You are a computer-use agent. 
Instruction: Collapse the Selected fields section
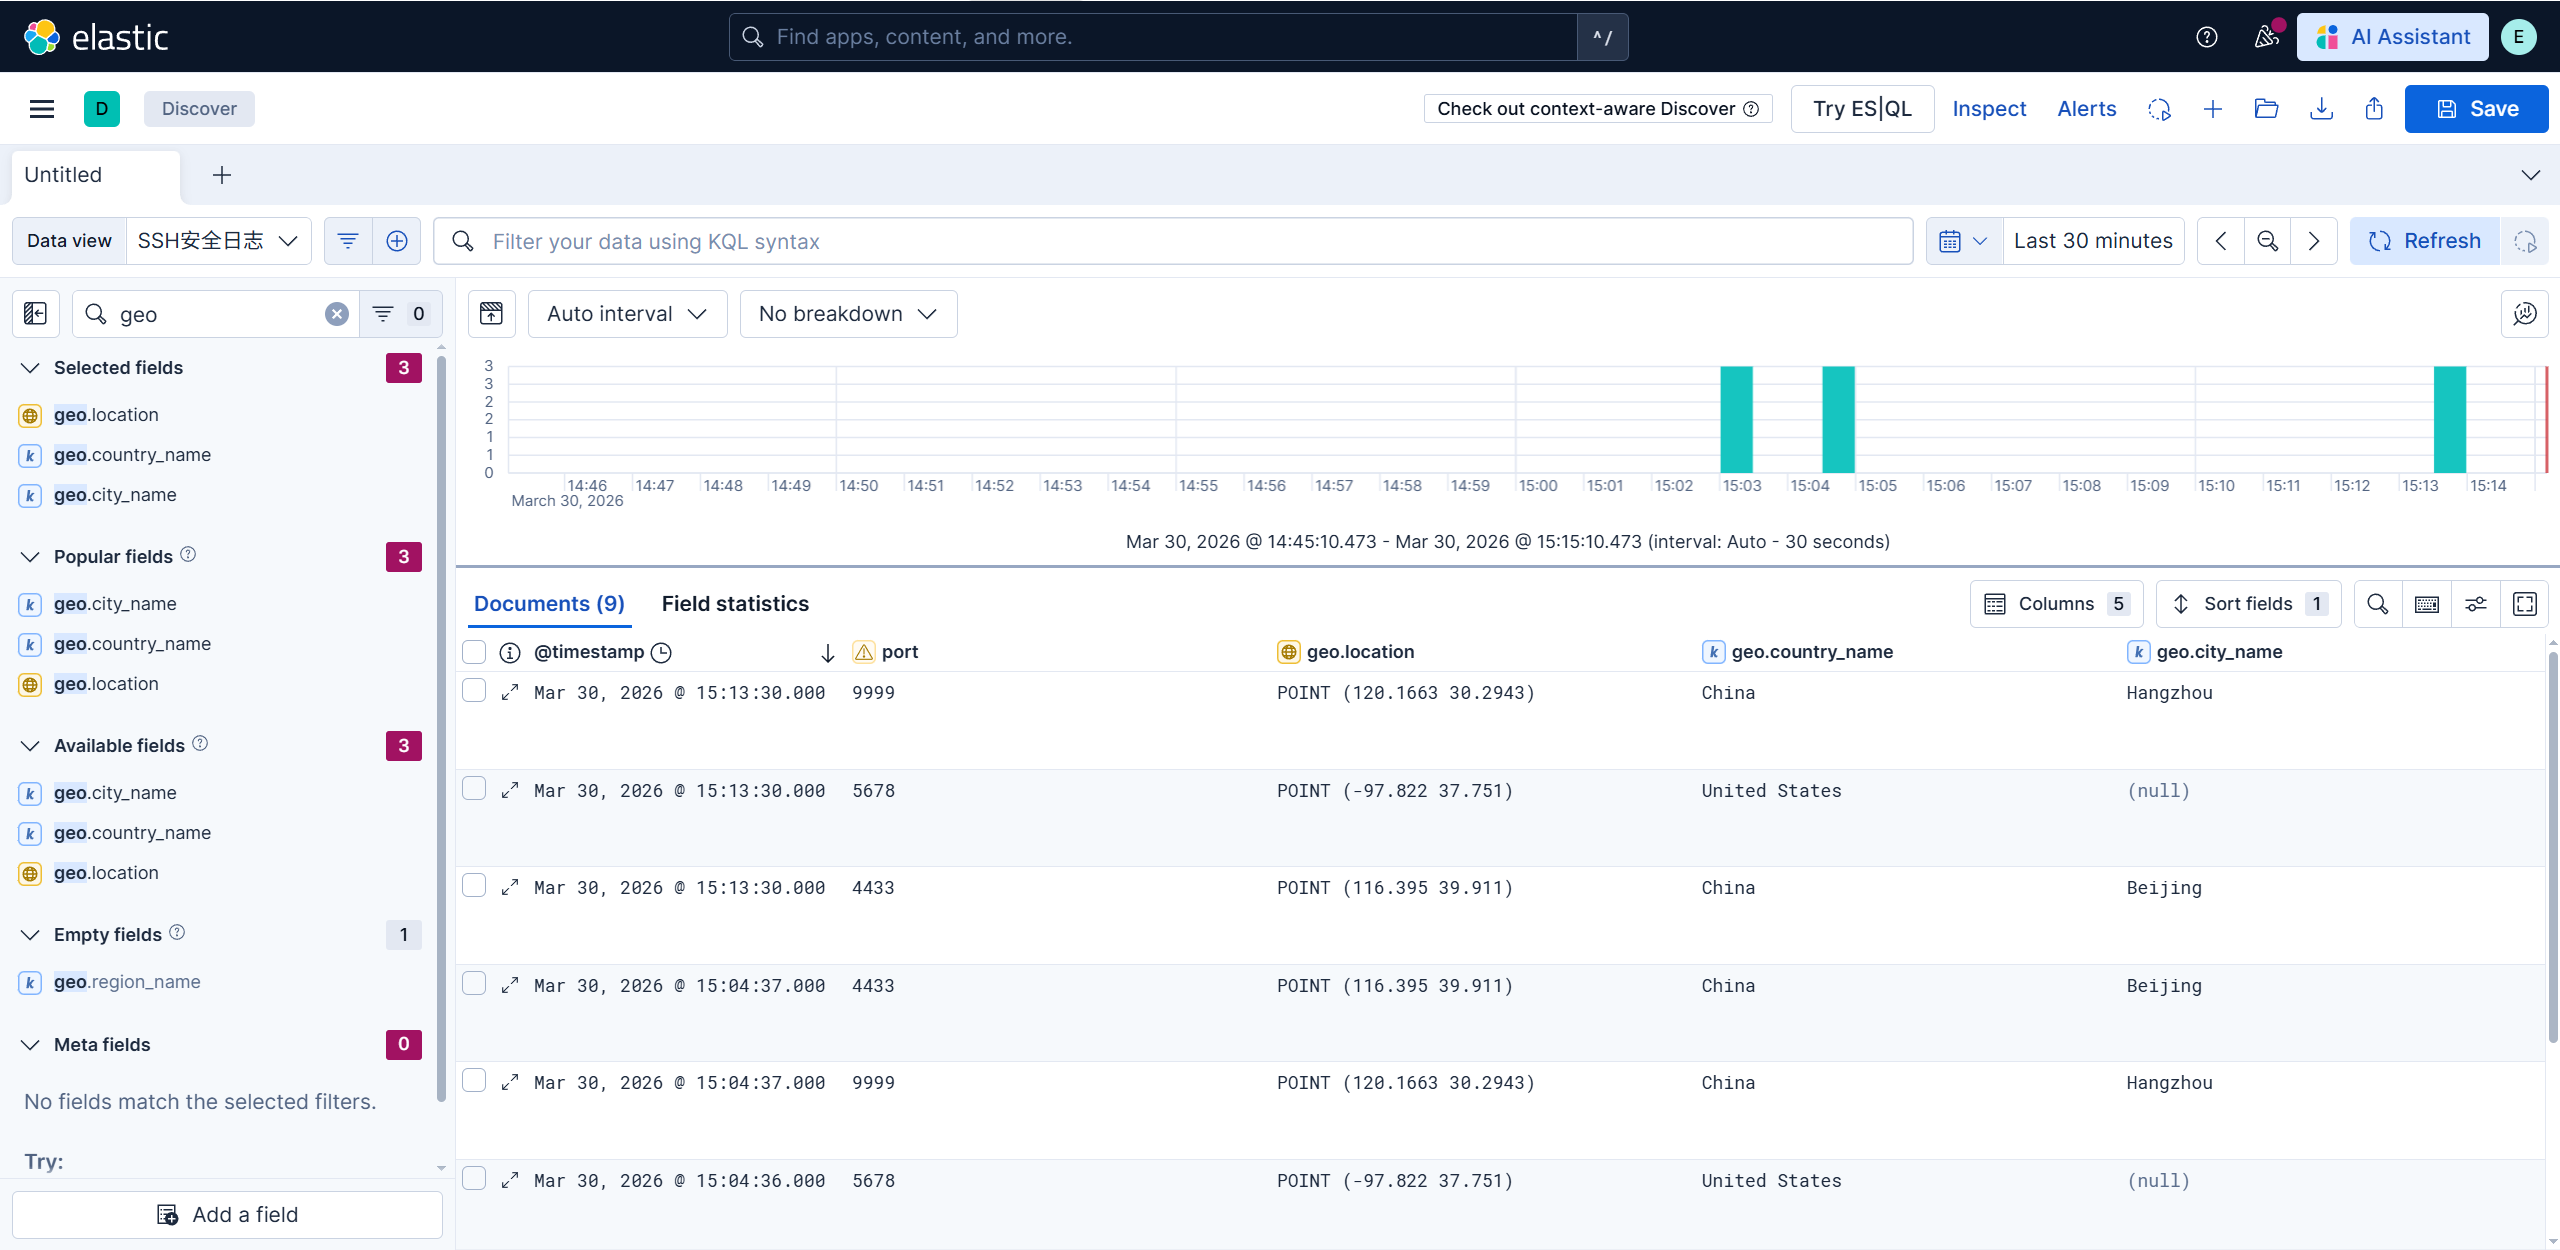point(31,368)
